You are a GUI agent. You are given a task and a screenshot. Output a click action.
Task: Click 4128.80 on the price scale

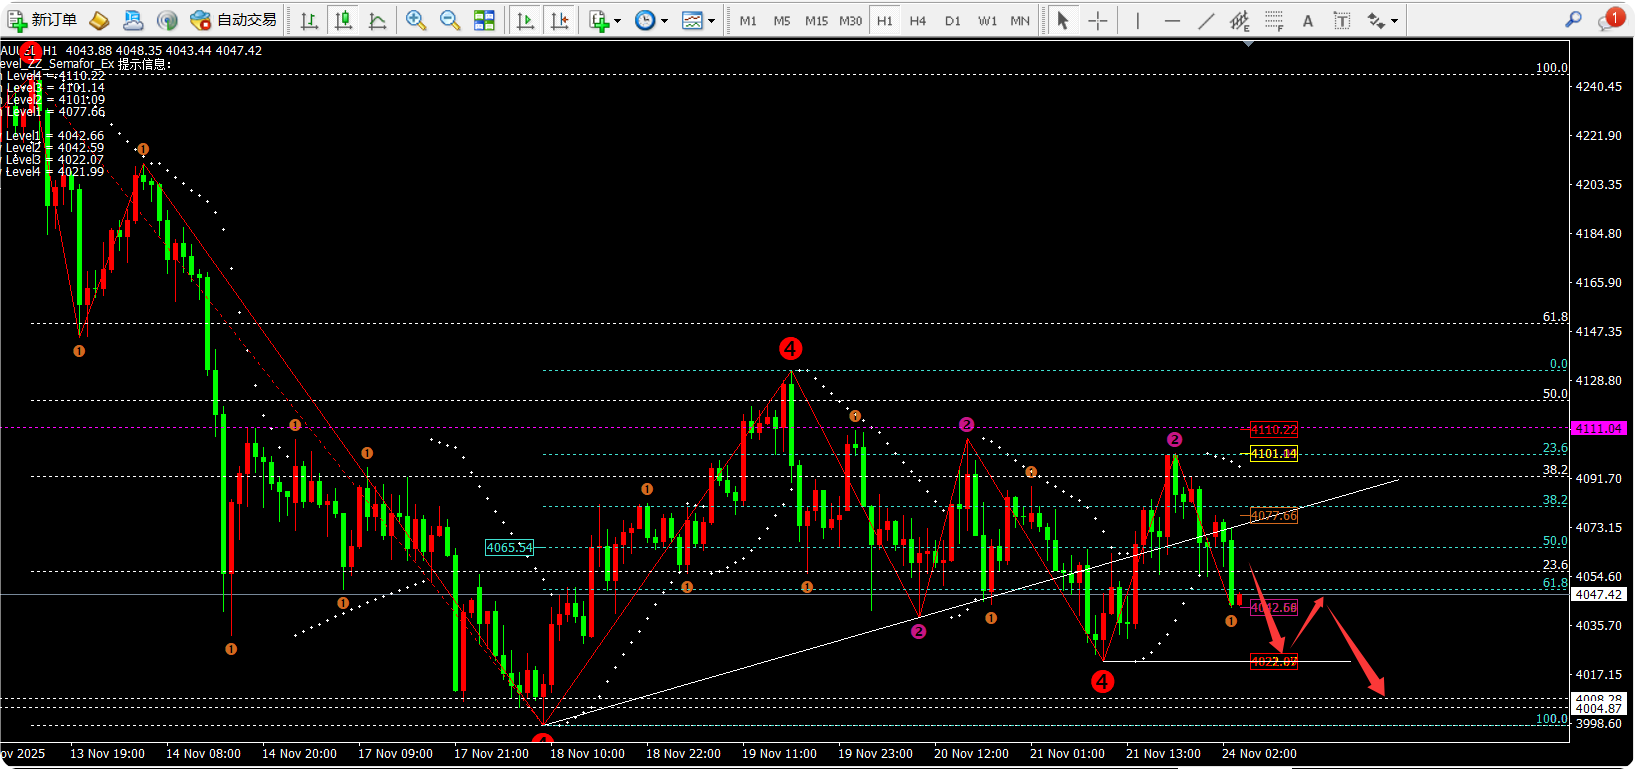coord(1599,381)
